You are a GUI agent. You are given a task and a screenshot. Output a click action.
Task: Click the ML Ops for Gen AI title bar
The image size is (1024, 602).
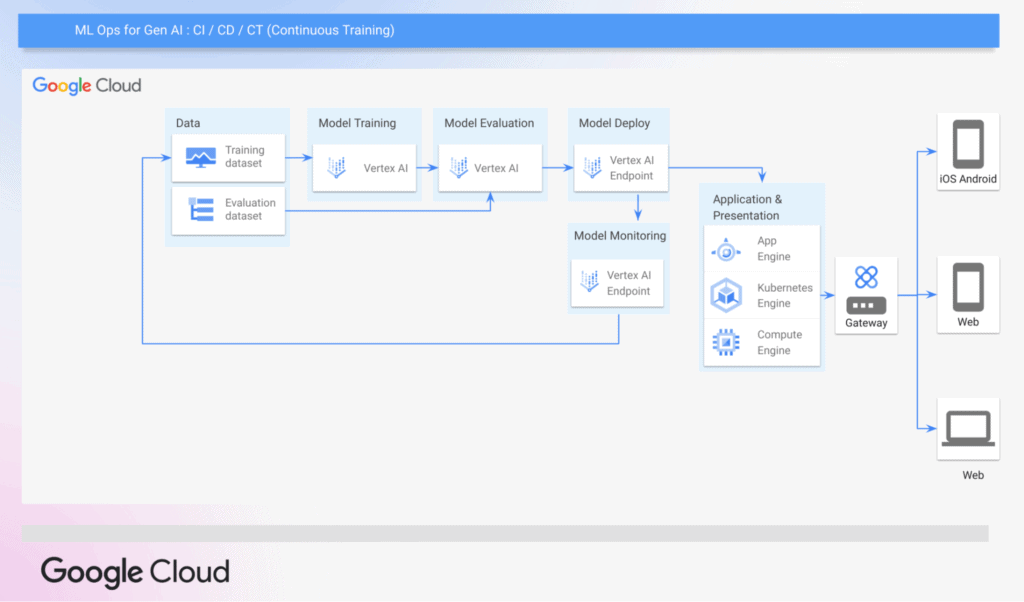tap(509, 31)
